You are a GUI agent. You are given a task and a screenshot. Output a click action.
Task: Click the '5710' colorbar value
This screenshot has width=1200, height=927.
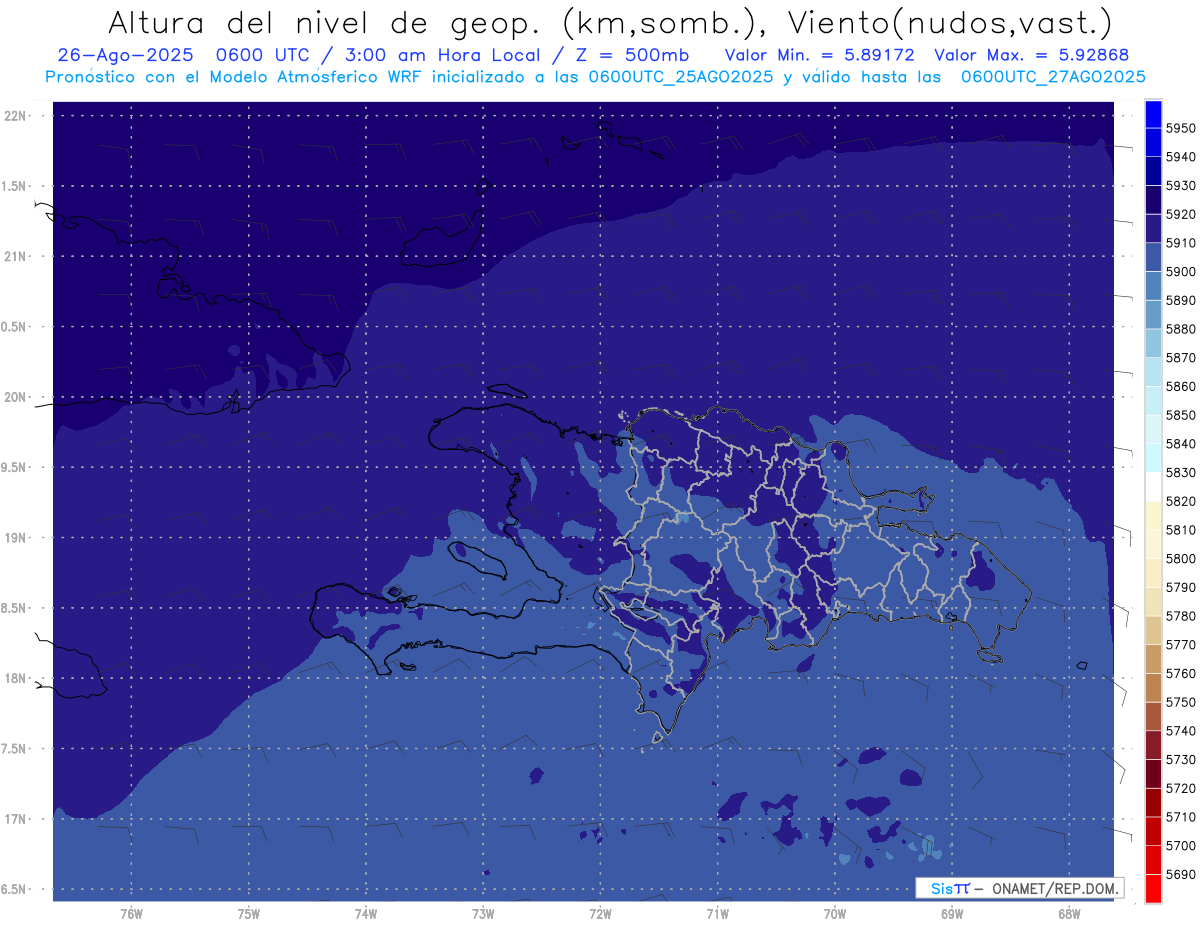coord(1180,817)
